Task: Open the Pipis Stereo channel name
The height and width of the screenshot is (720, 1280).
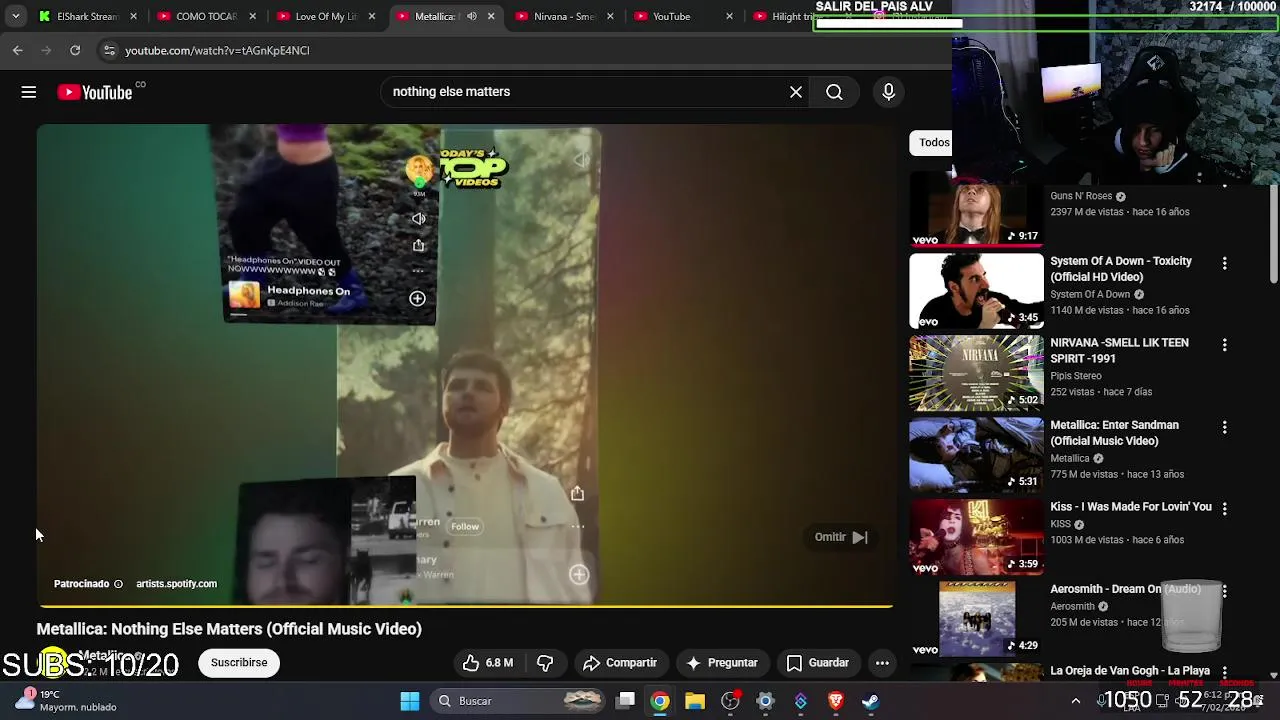Action: (1075, 376)
